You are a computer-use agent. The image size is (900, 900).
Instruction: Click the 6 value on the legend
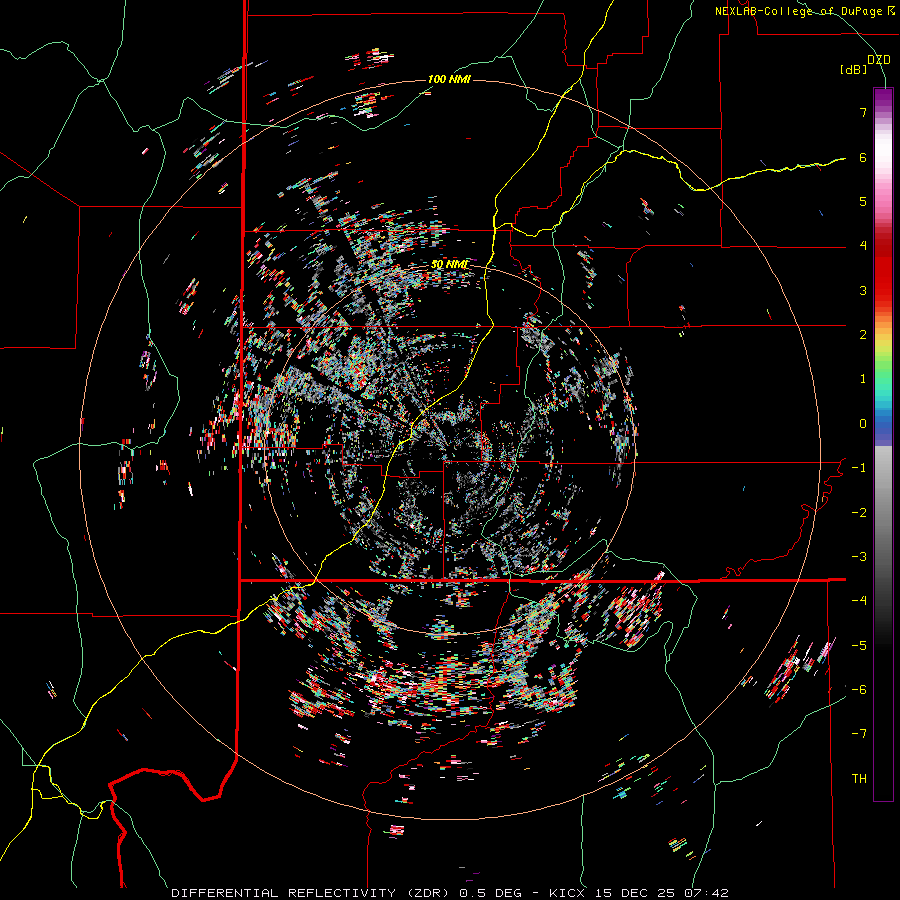tap(863, 157)
